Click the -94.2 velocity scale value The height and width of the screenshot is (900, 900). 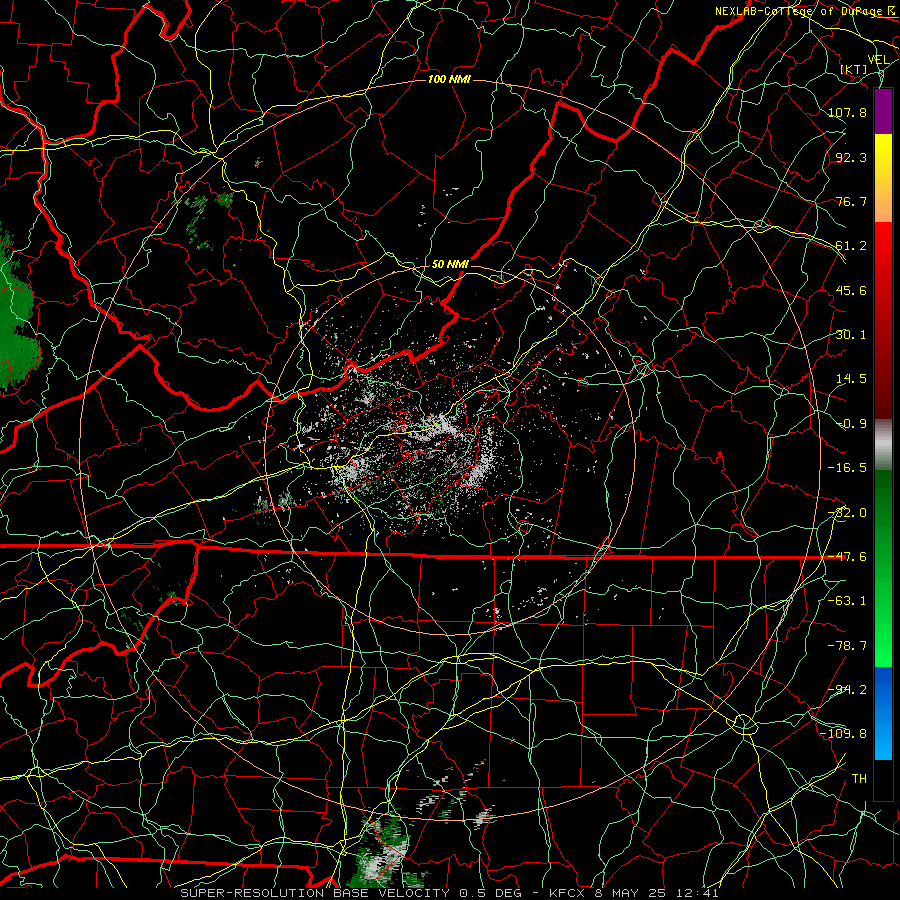[x=847, y=690]
